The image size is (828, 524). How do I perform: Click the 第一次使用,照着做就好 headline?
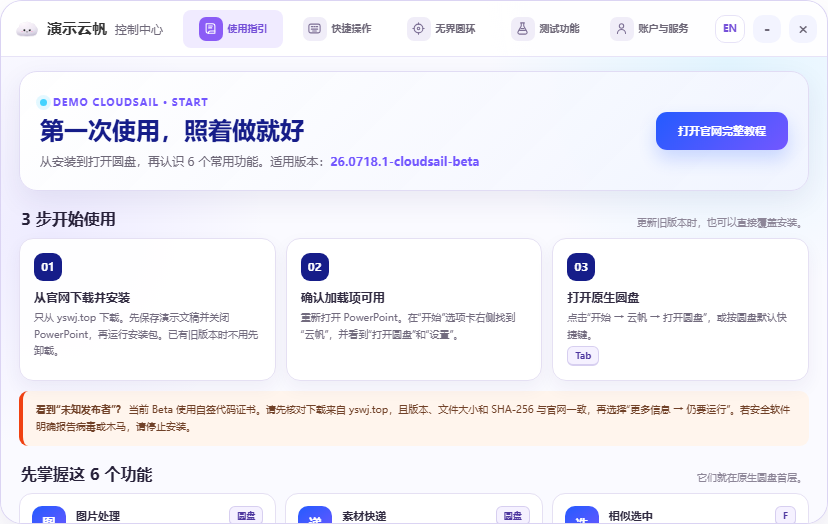(x=172, y=131)
